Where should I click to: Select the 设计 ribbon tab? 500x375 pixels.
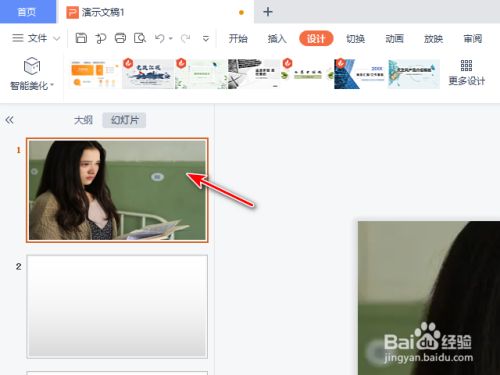tap(316, 39)
